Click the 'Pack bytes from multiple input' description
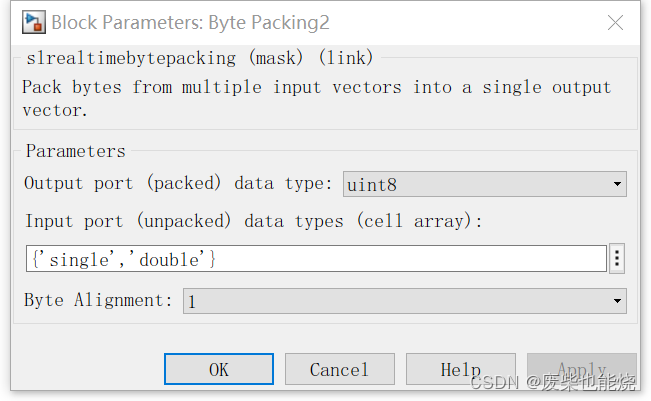Image resolution: width=651 pixels, height=401 pixels. point(316,87)
